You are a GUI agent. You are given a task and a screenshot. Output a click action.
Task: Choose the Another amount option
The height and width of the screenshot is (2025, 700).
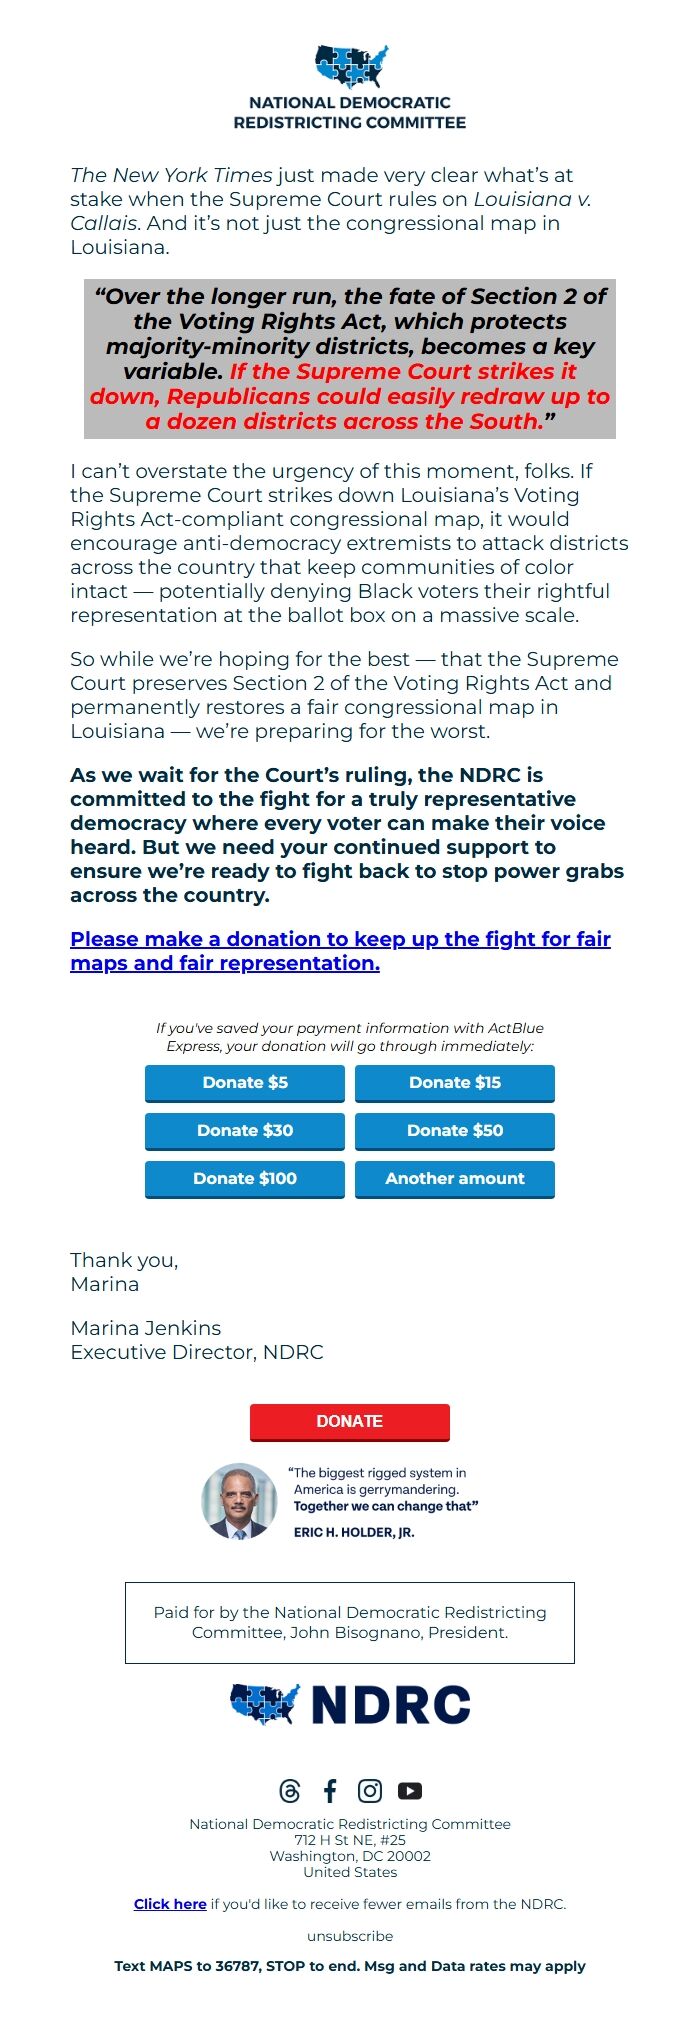pos(454,1179)
